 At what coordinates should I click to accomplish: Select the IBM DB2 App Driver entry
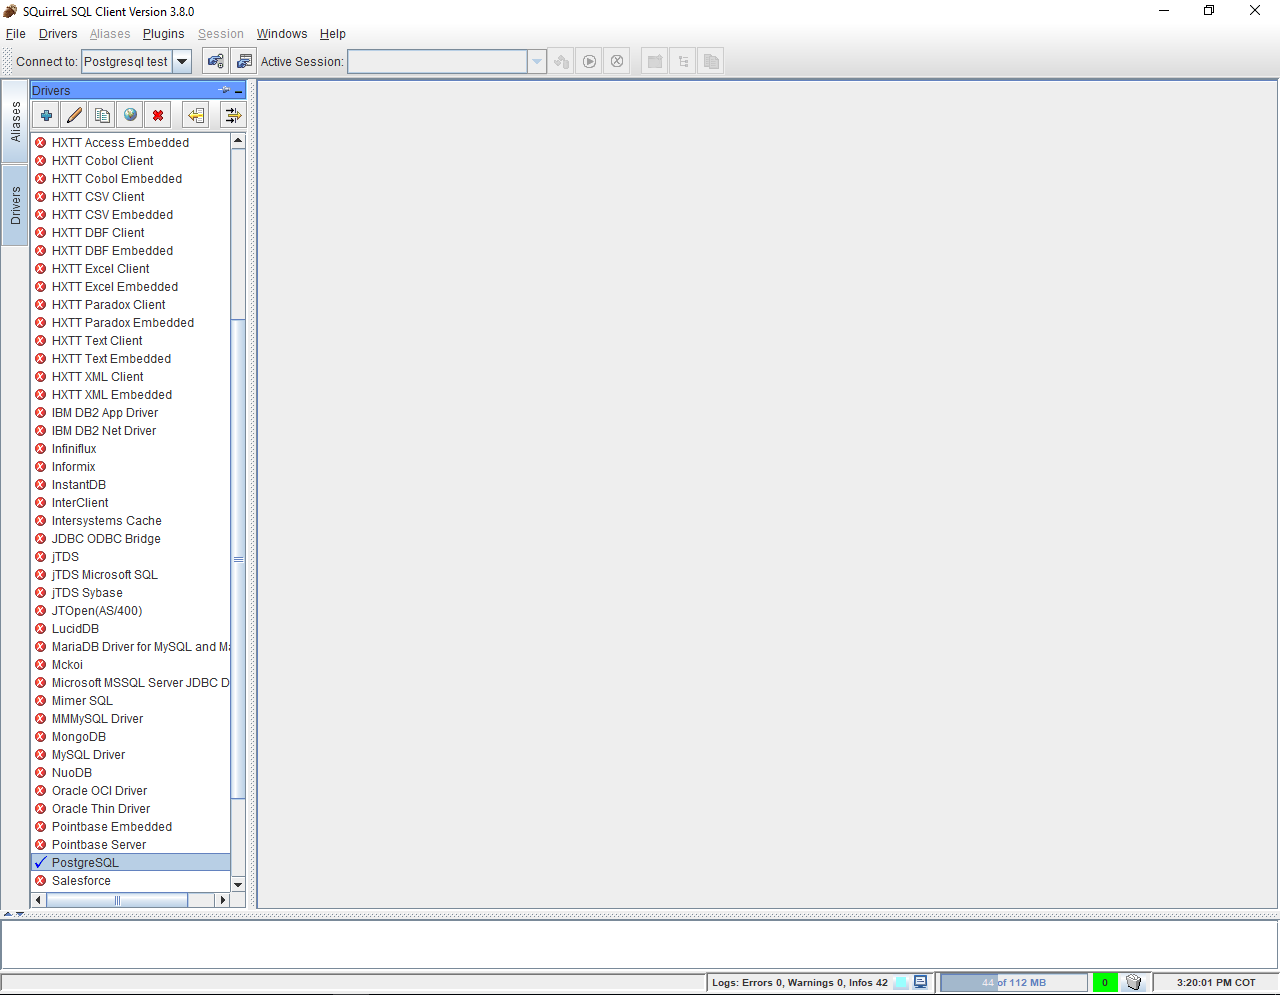(131, 413)
